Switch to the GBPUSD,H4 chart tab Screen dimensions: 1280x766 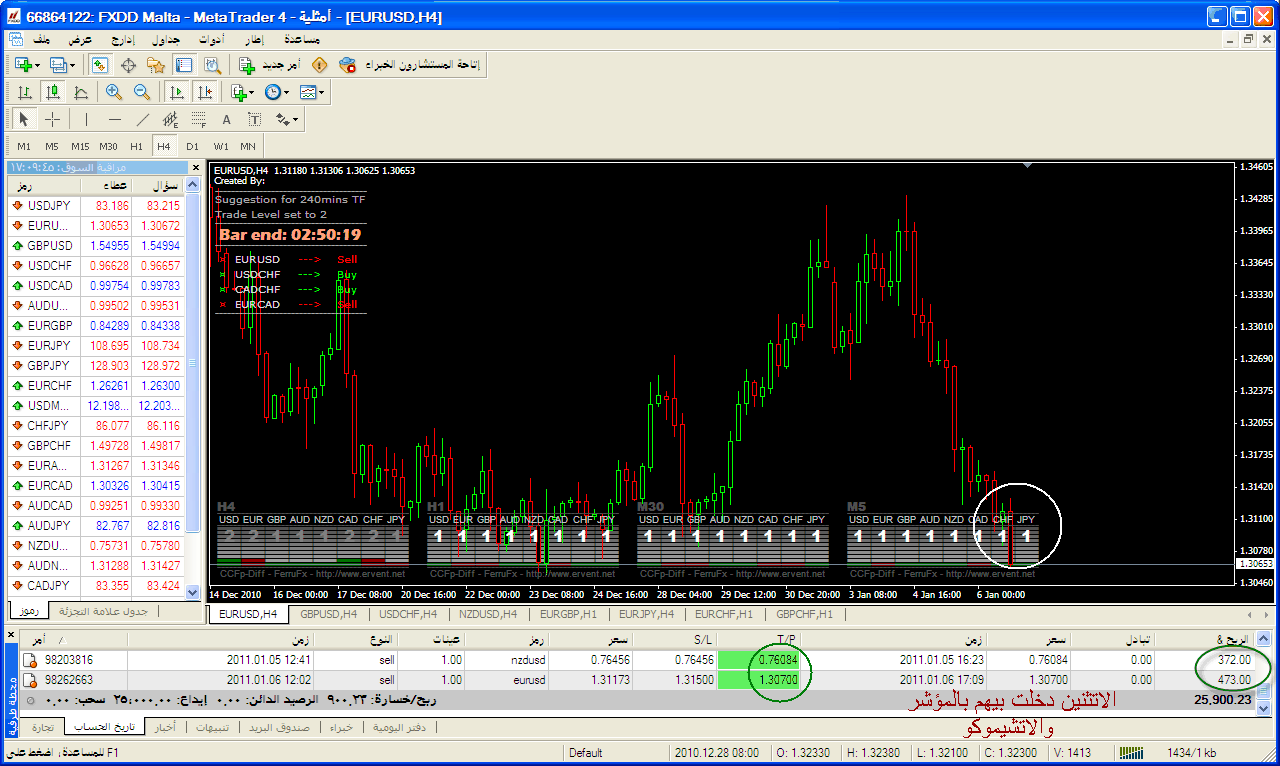coord(328,614)
